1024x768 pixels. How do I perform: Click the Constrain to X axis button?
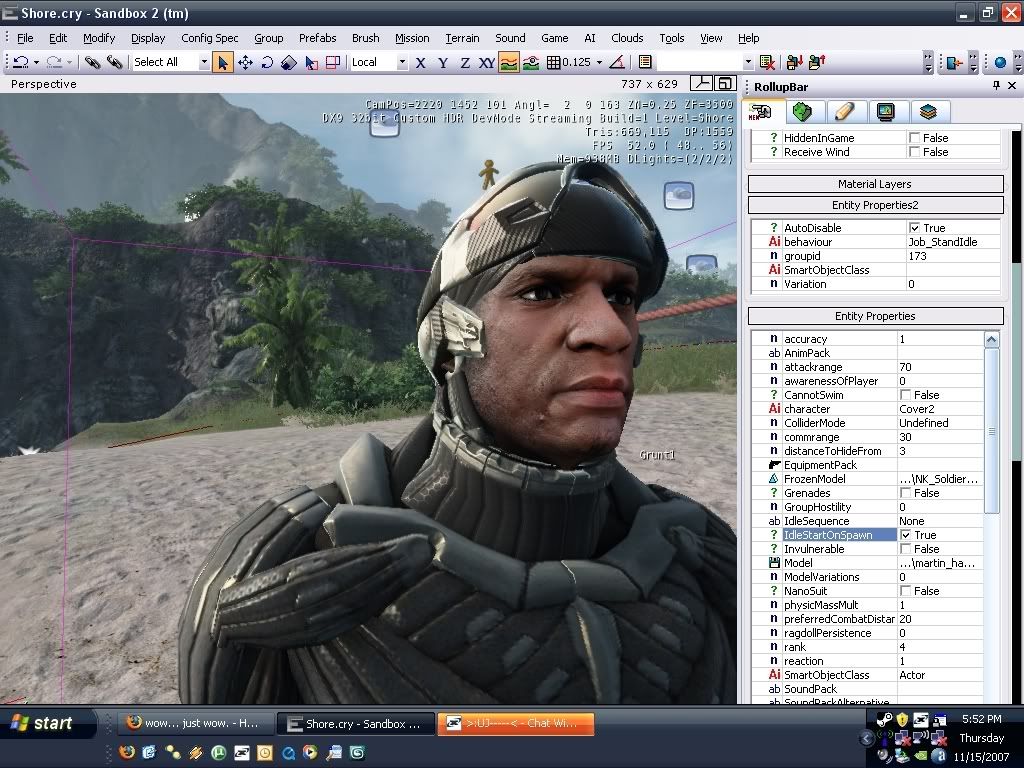click(x=421, y=63)
